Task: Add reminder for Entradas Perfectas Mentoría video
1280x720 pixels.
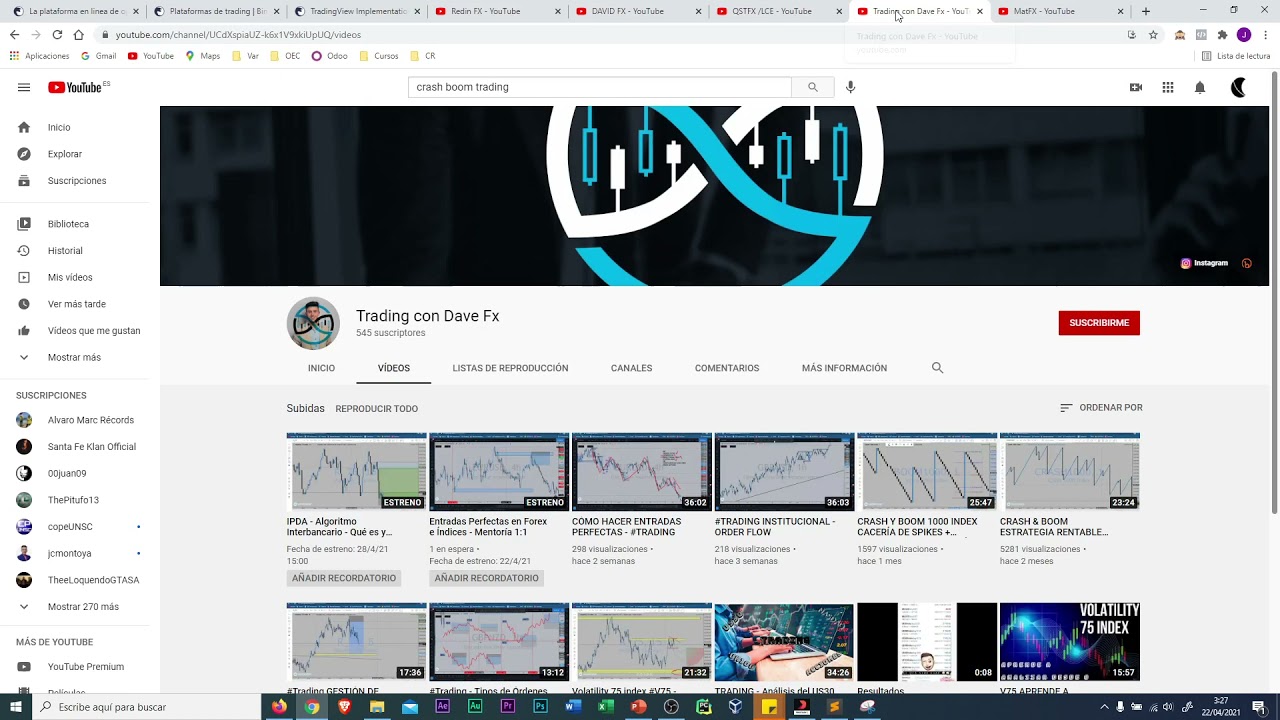Action: coord(486,578)
